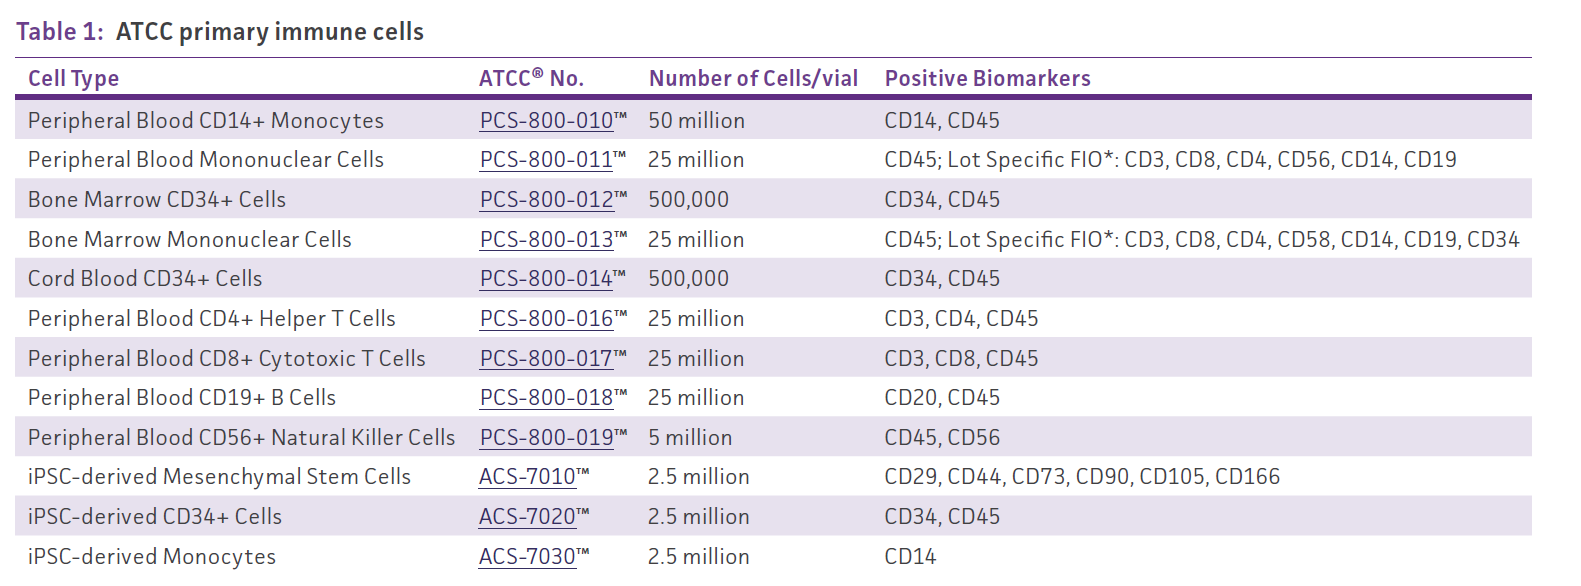1581x586 pixels.
Task: Click the PCS-800-011 catalog number link
Action: click(546, 160)
